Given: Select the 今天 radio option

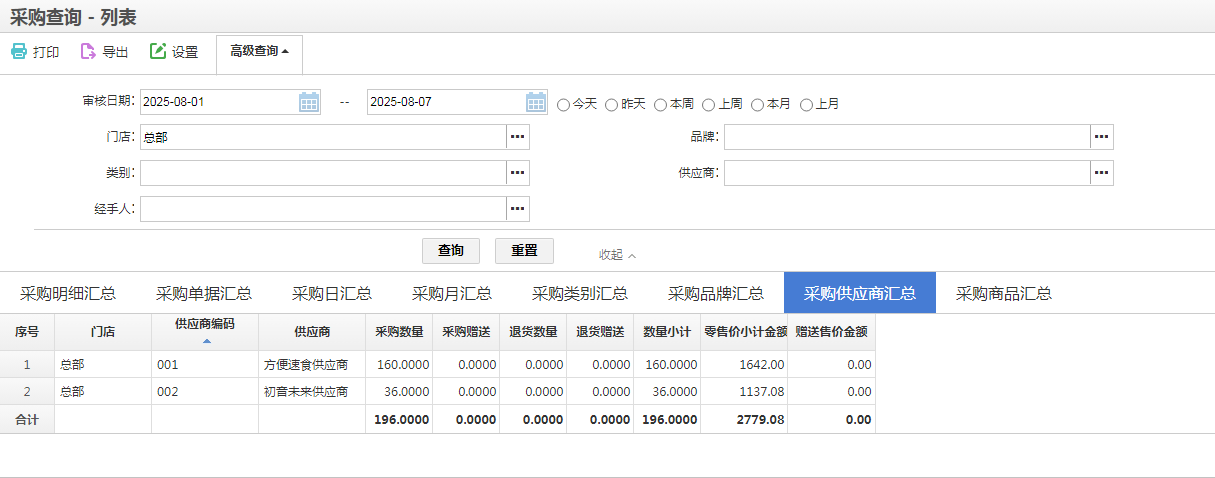Looking at the screenshot, I should [x=564, y=104].
